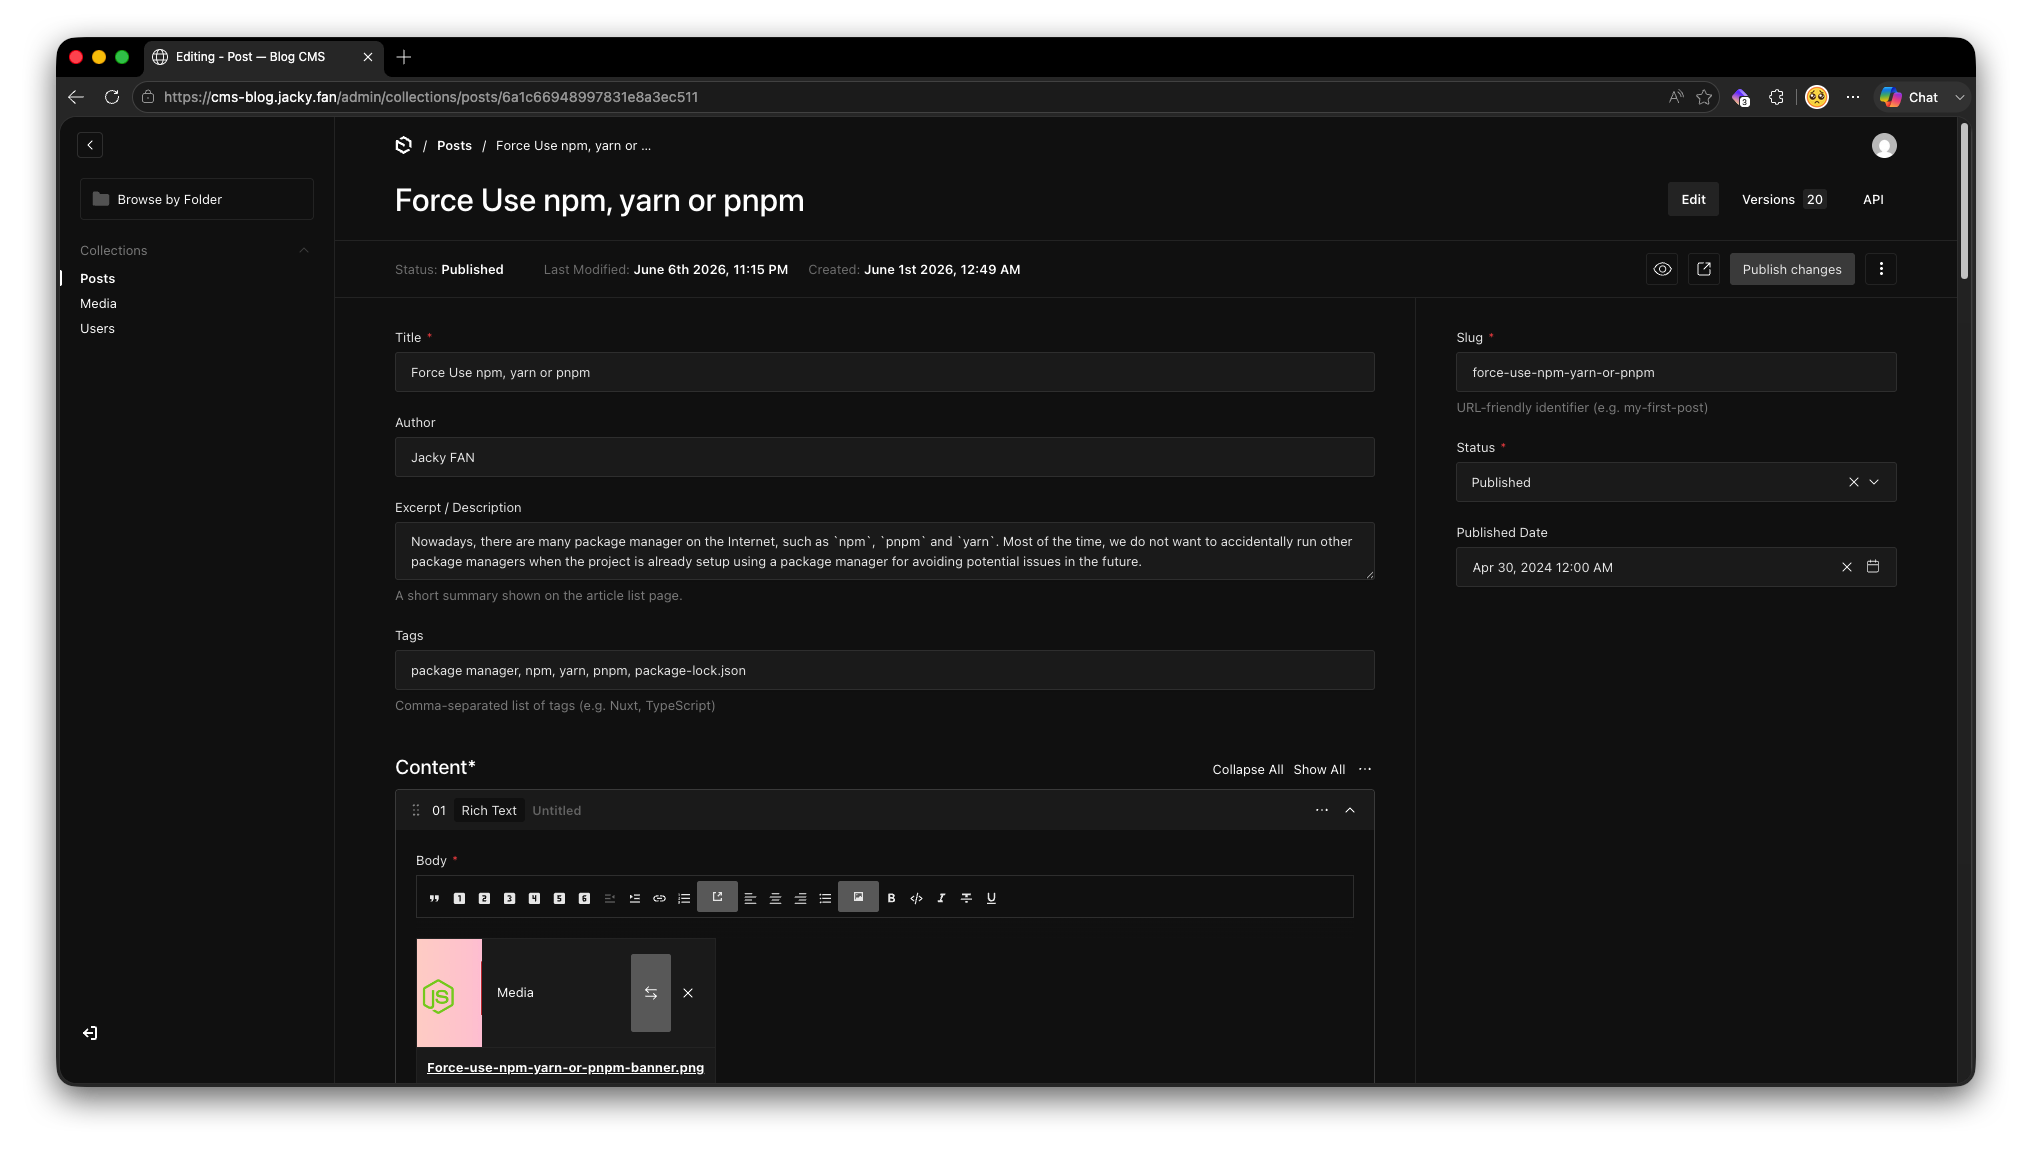Open the Status dropdown chevron

(x=1874, y=482)
